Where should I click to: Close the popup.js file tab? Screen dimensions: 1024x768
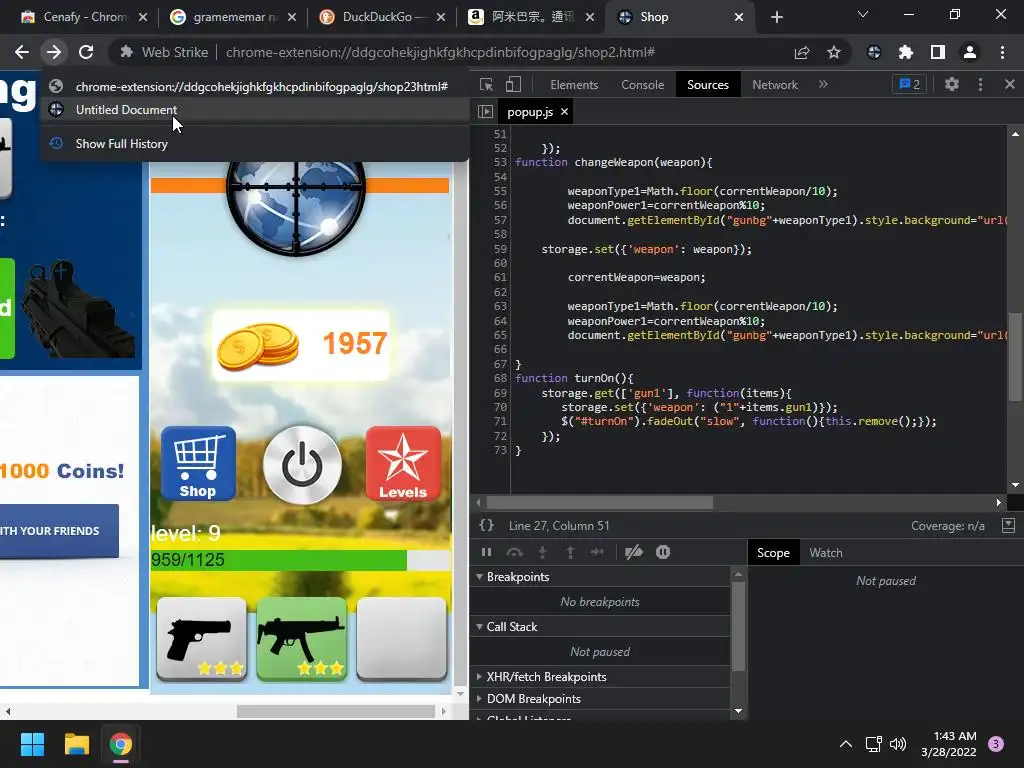[564, 112]
